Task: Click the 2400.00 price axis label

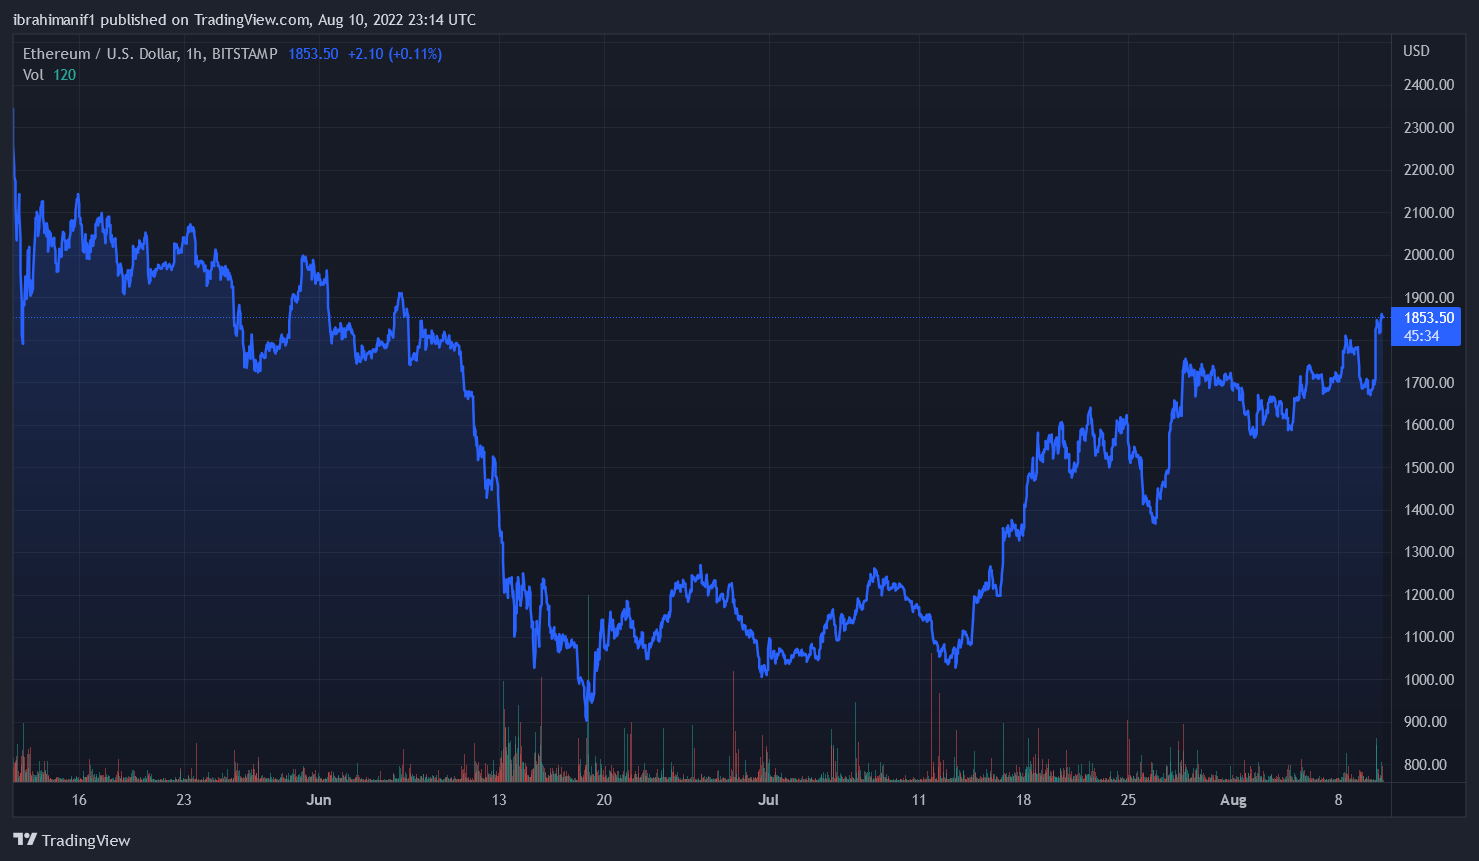Action: click(x=1428, y=85)
